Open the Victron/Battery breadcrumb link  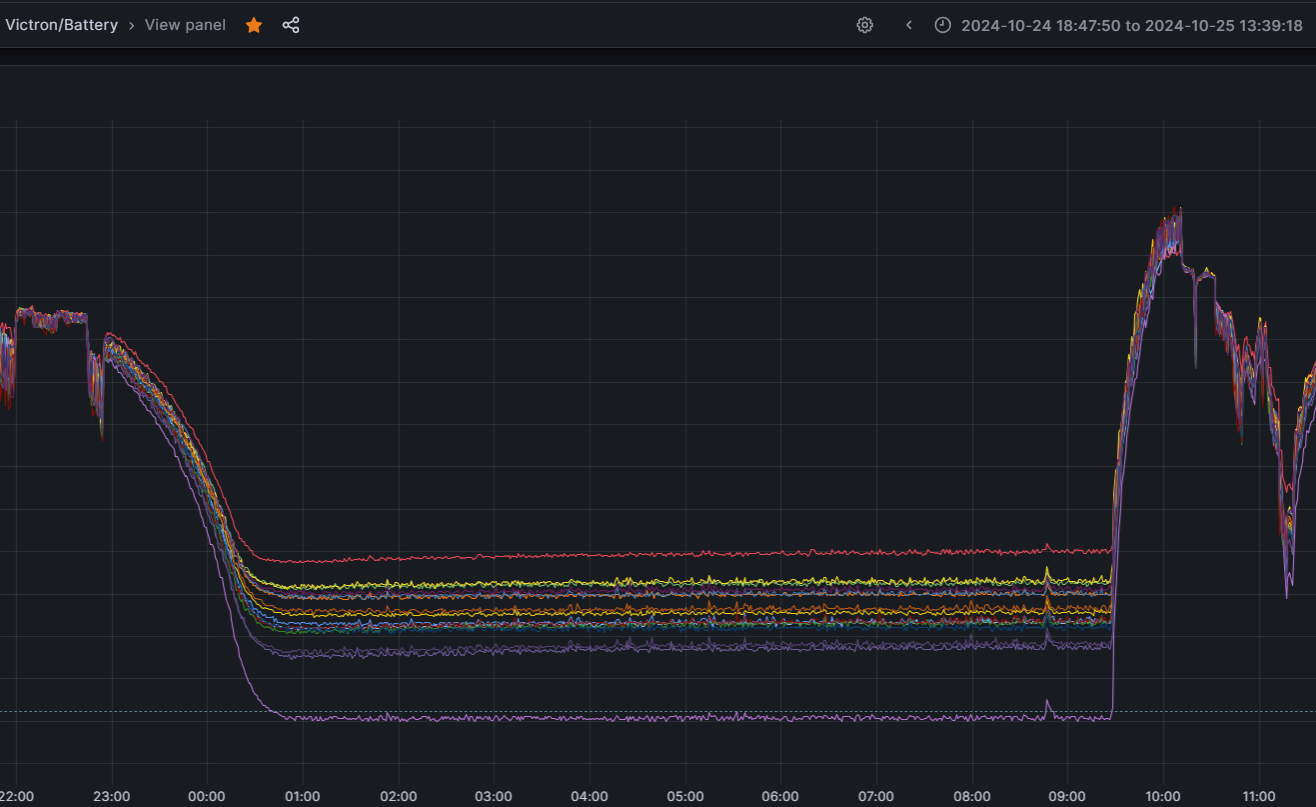[x=62, y=25]
